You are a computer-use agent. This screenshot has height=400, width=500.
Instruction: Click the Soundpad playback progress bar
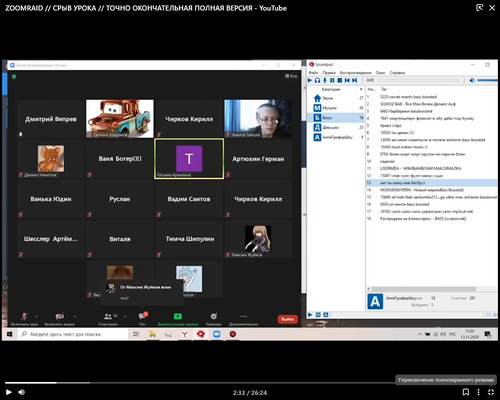(419, 80)
